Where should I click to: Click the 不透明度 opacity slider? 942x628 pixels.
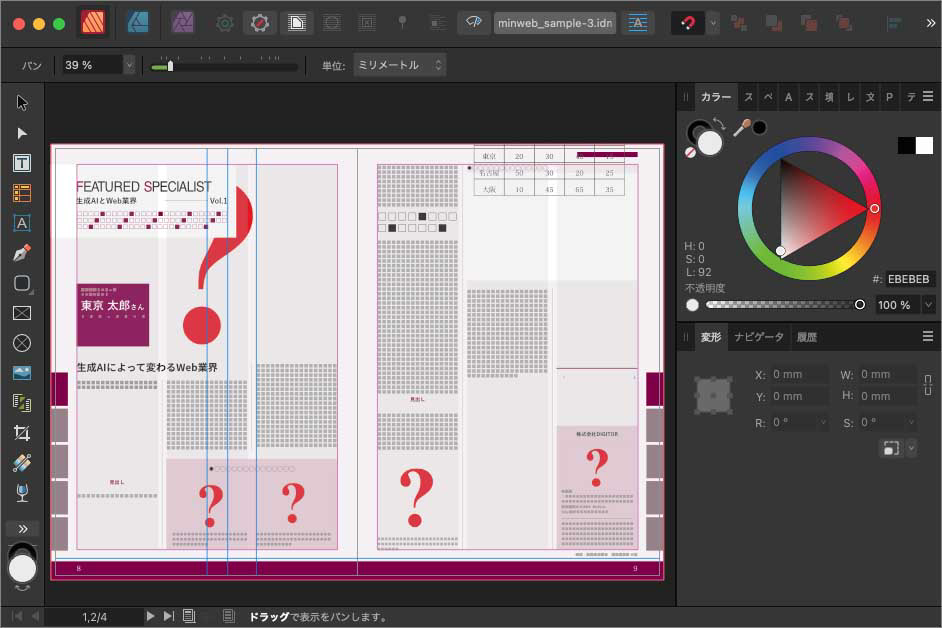[785, 303]
